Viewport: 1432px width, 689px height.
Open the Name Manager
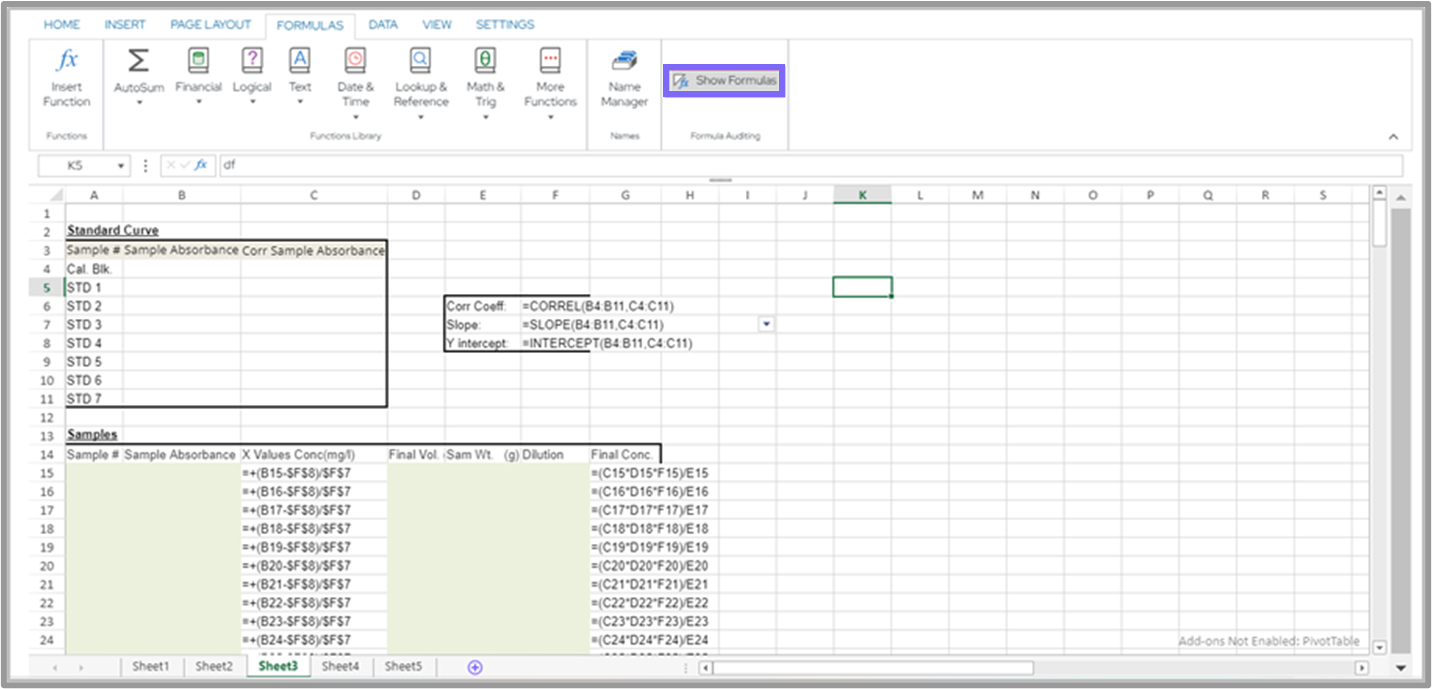point(624,61)
